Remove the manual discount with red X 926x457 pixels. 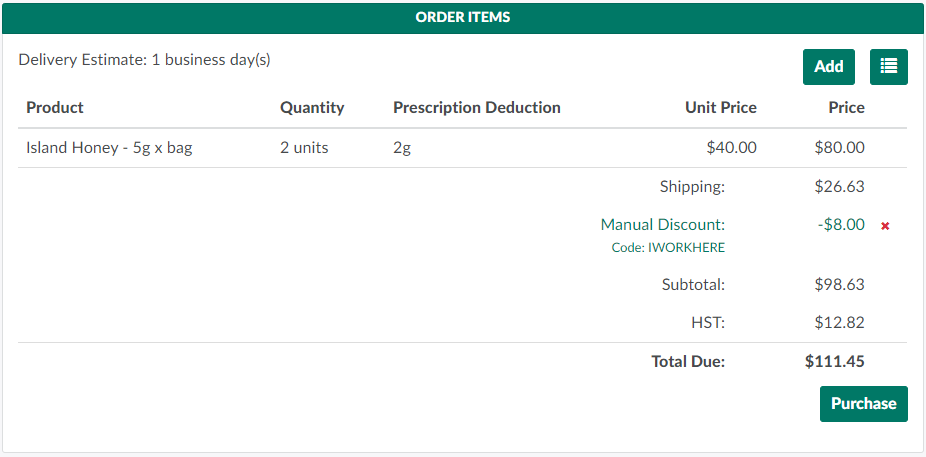click(885, 226)
